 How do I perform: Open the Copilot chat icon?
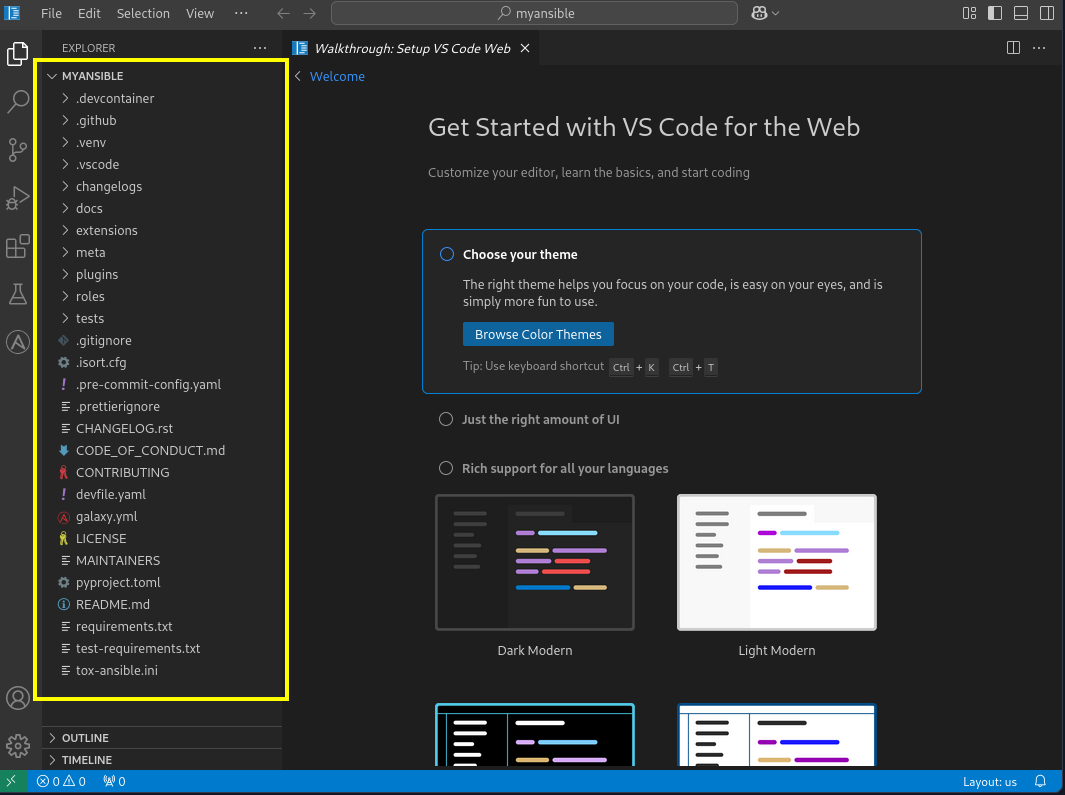pyautogui.click(x=759, y=13)
